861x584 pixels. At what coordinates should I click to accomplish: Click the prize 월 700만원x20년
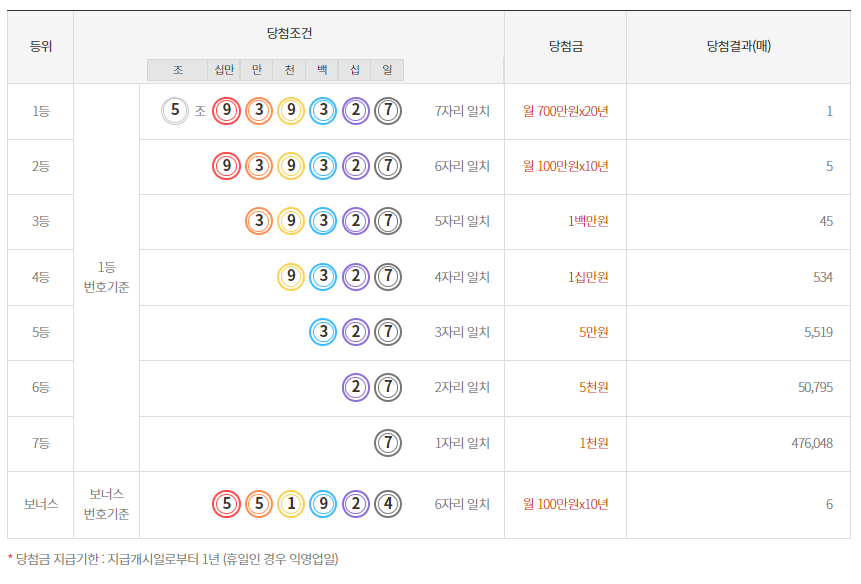pyautogui.click(x=566, y=111)
